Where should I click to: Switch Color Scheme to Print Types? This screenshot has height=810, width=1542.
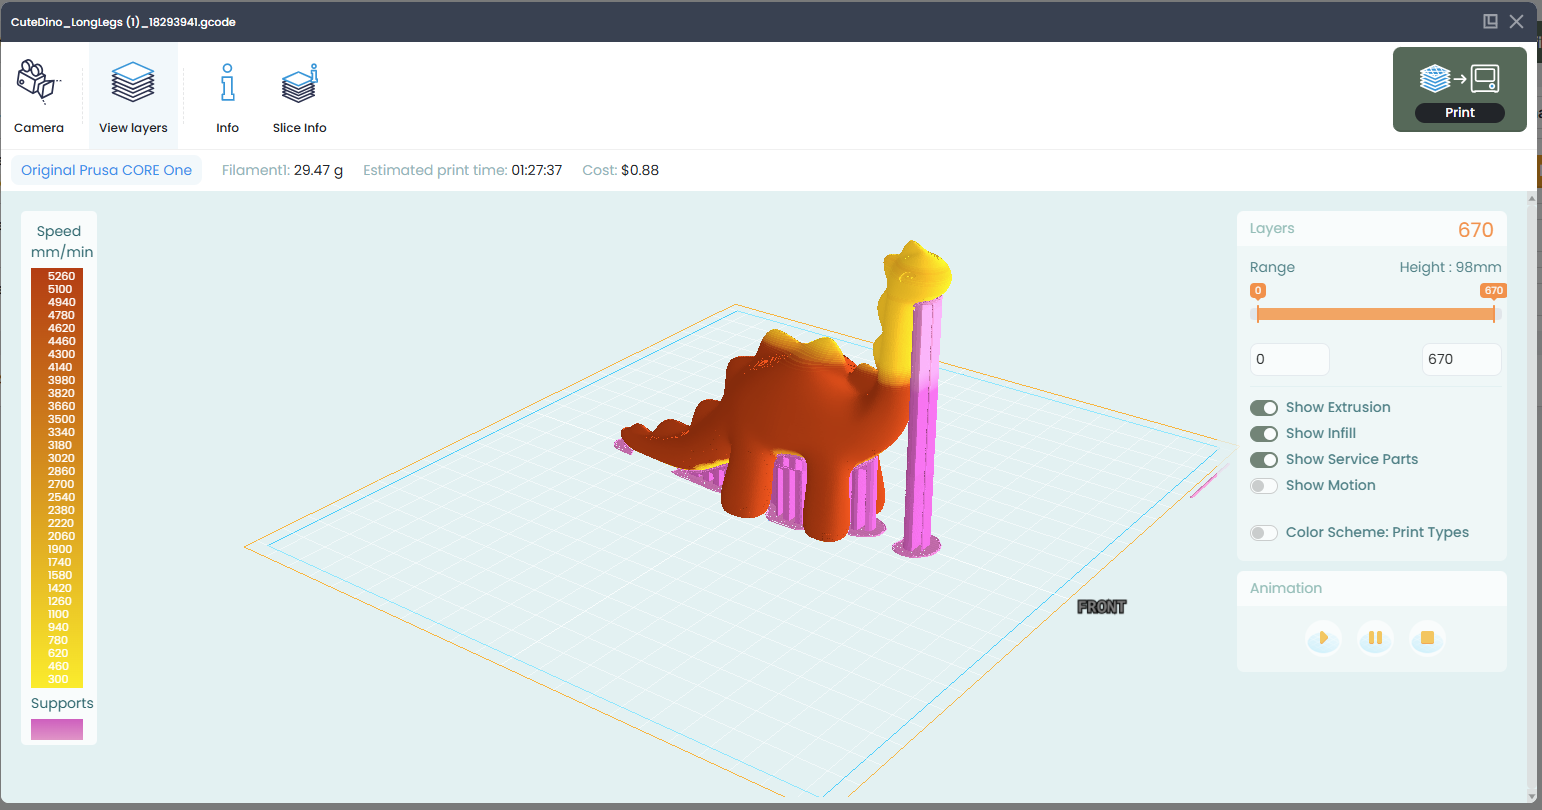point(1264,533)
